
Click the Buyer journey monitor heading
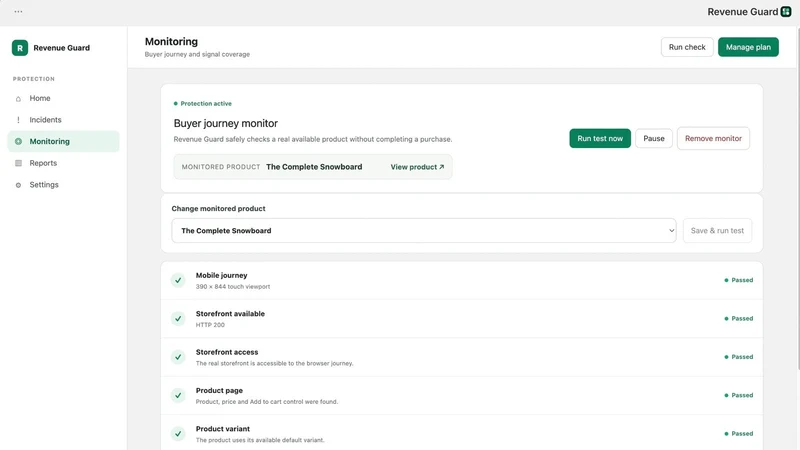[x=226, y=123]
